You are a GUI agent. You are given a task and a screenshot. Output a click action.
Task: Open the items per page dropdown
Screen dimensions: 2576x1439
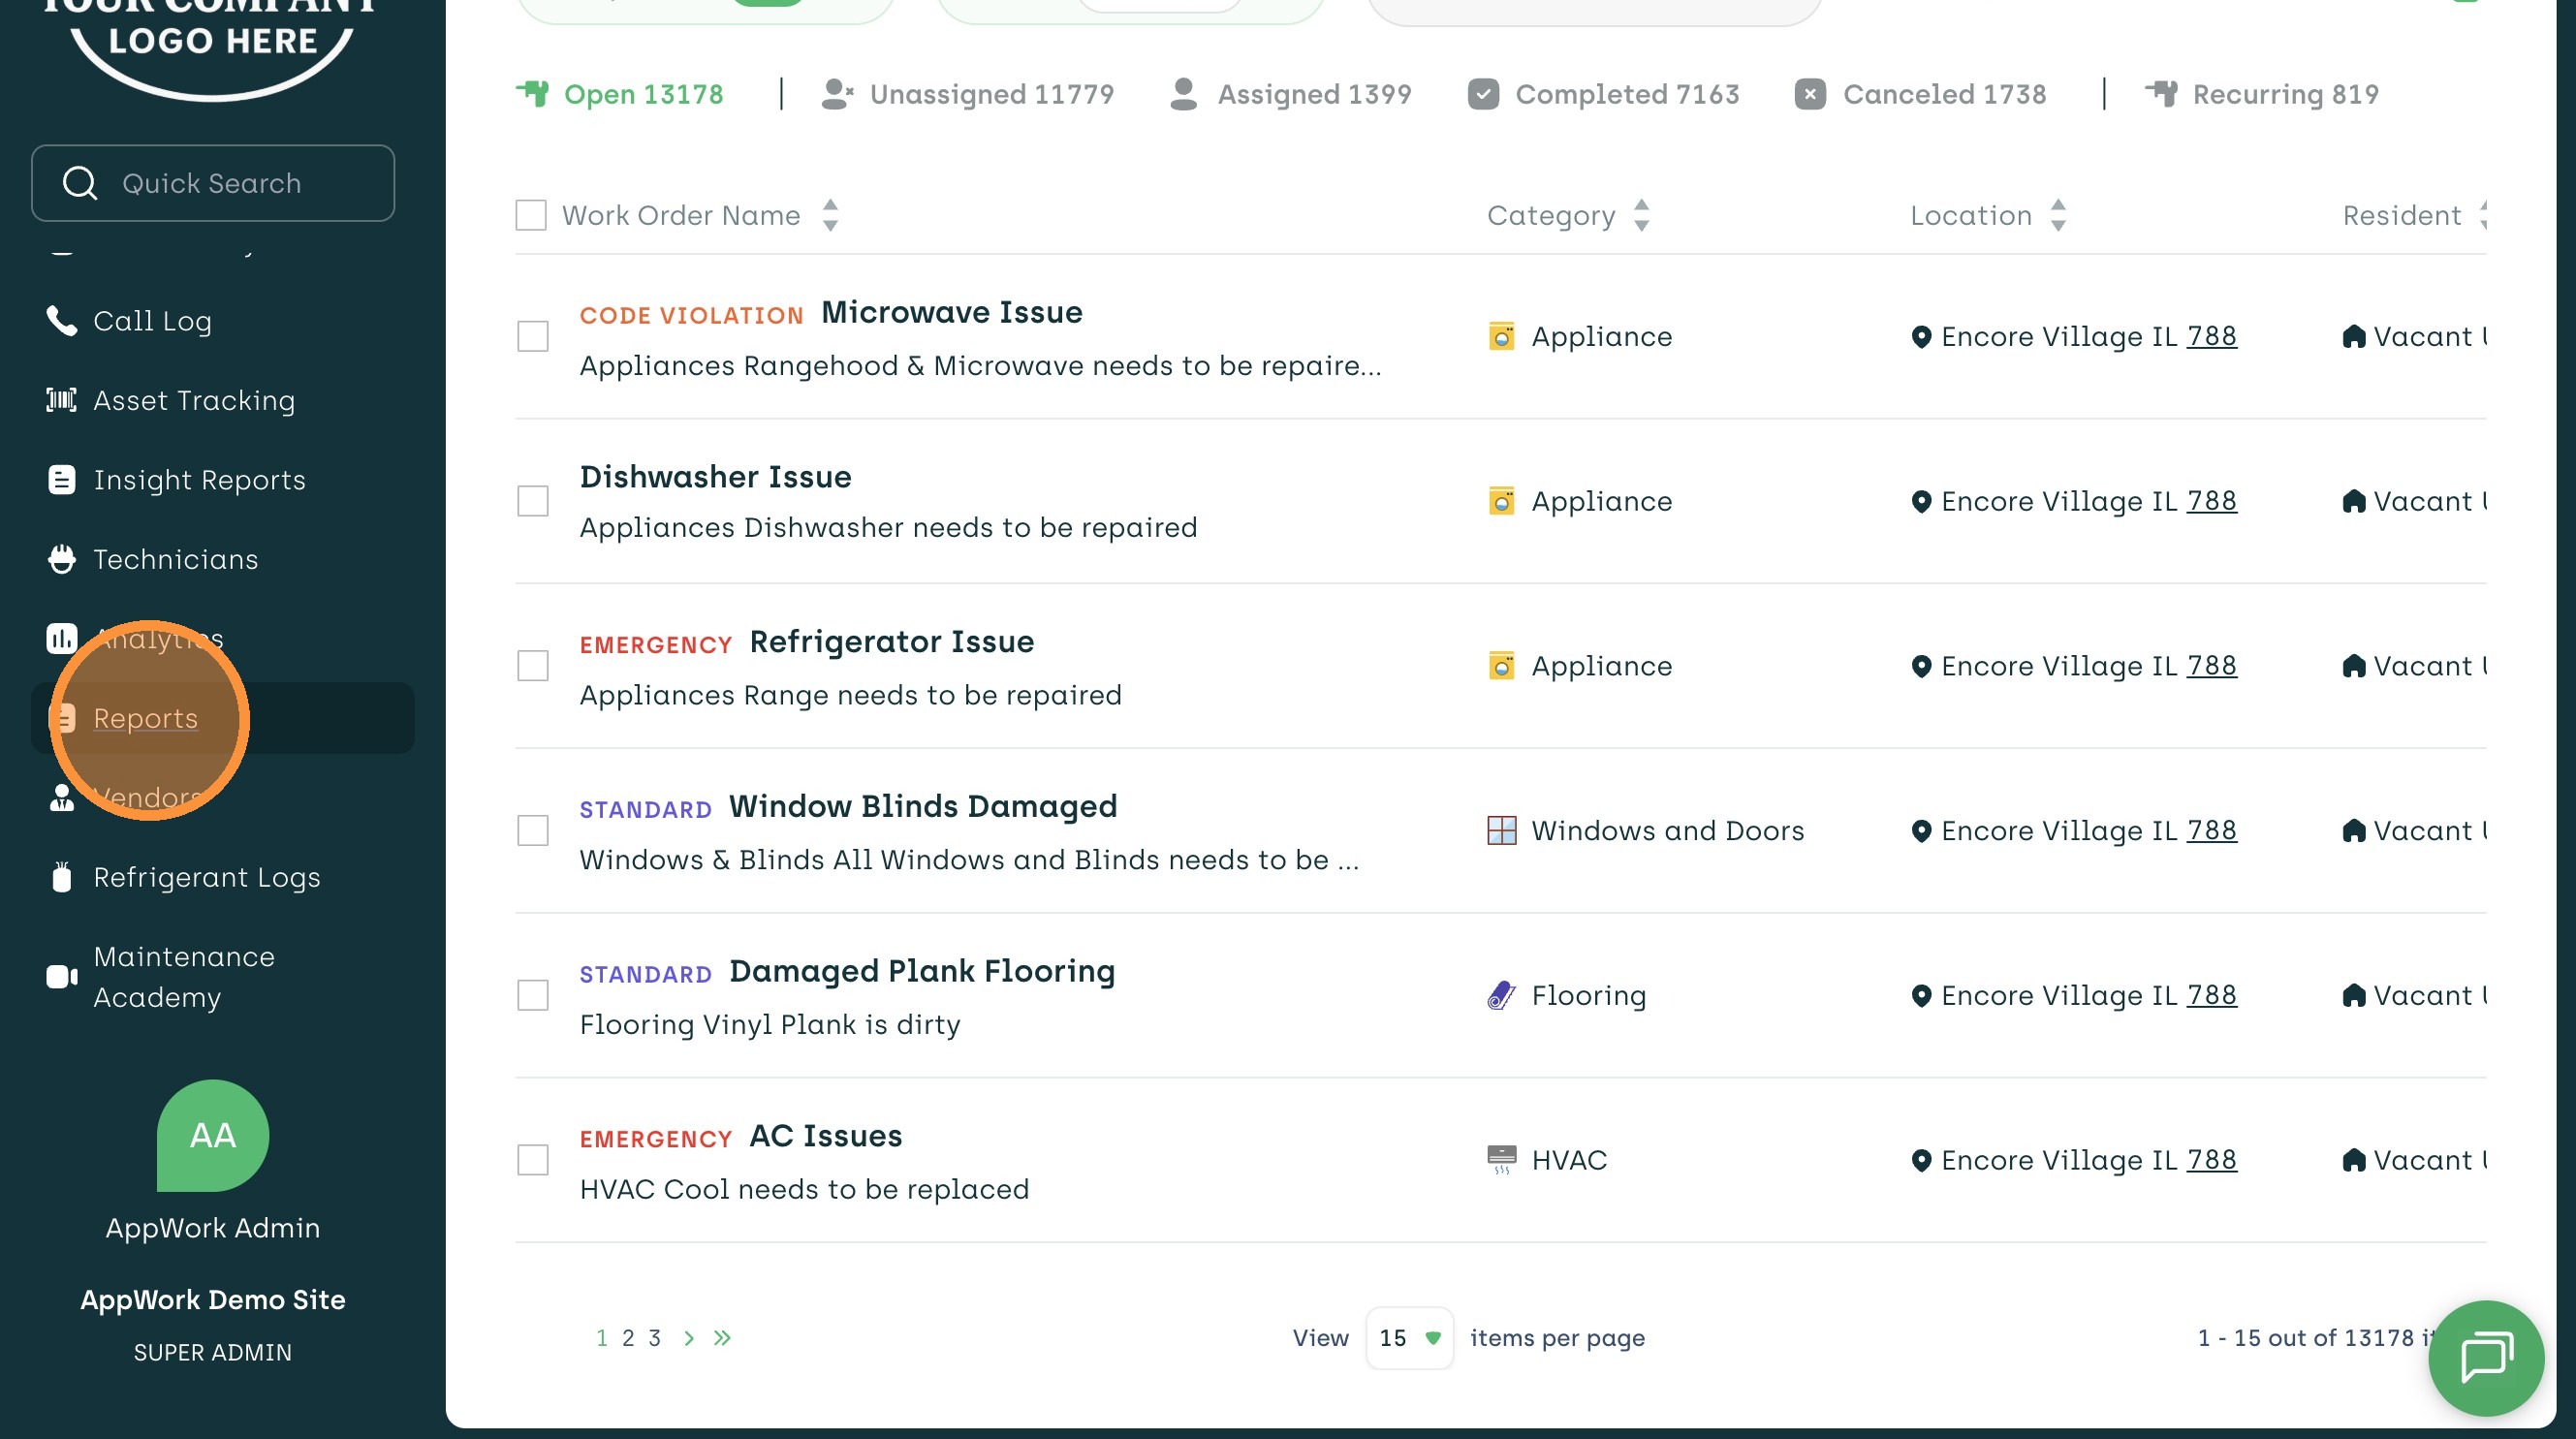tap(1408, 1337)
